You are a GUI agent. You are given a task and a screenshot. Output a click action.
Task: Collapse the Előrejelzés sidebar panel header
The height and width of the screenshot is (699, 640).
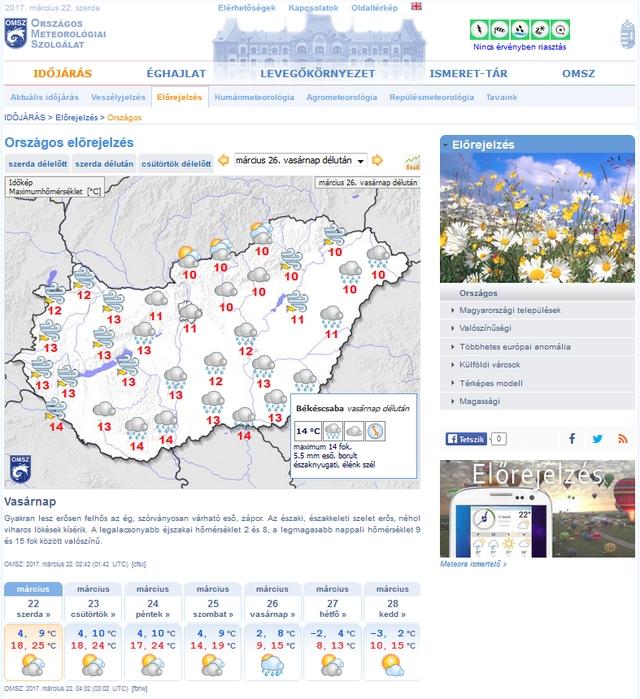(537, 144)
